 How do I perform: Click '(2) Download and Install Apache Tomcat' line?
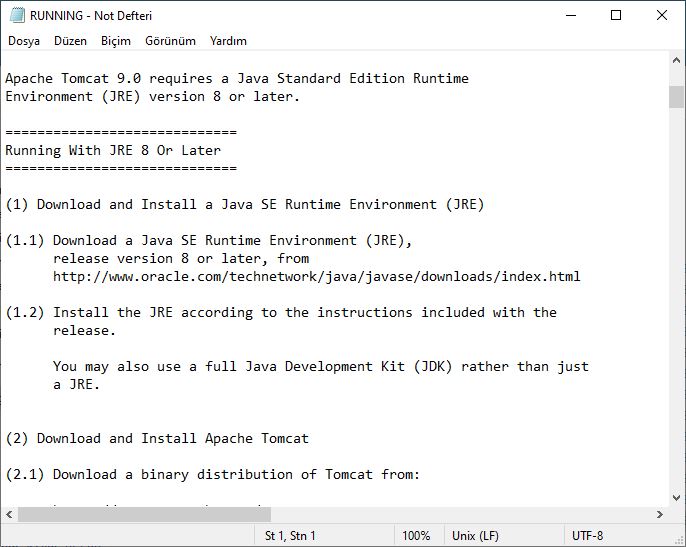(157, 438)
